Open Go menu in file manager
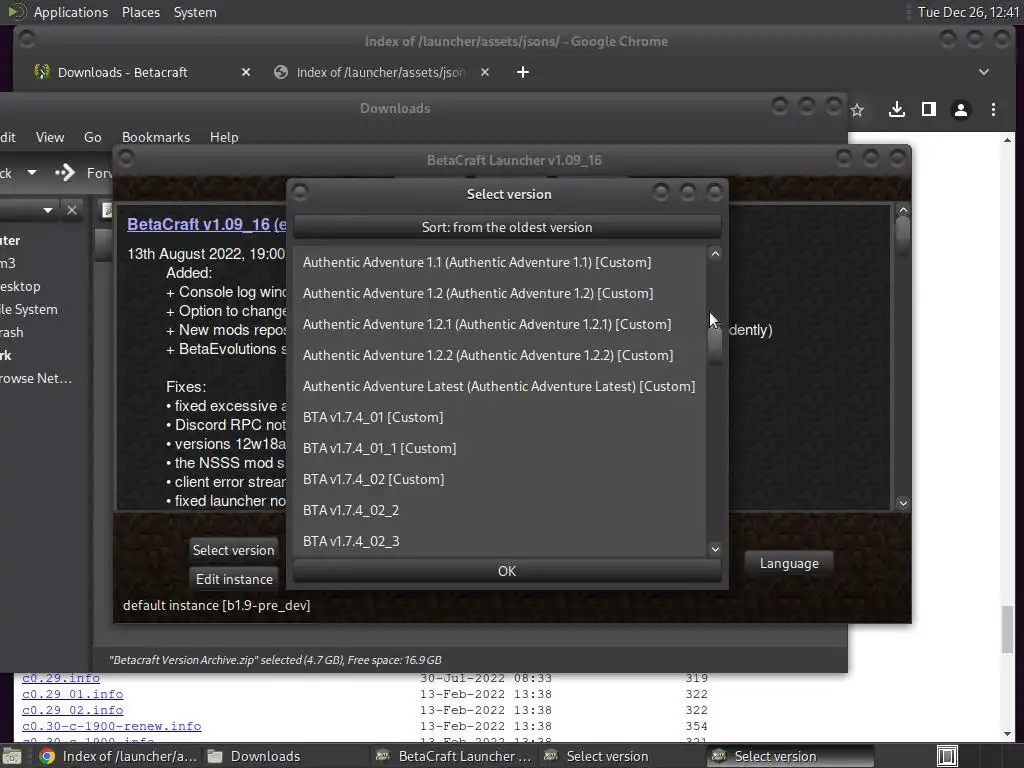This screenshot has height=768, width=1024. (93, 137)
